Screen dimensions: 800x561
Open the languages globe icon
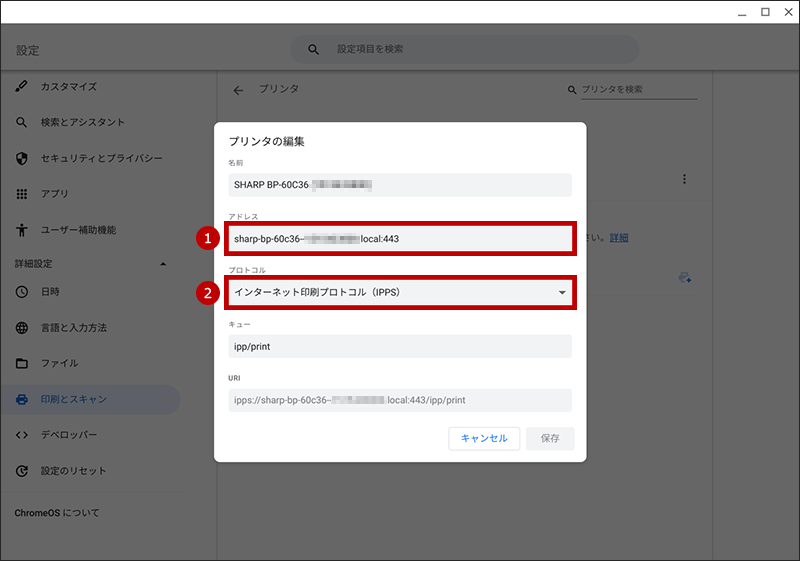coord(21,327)
